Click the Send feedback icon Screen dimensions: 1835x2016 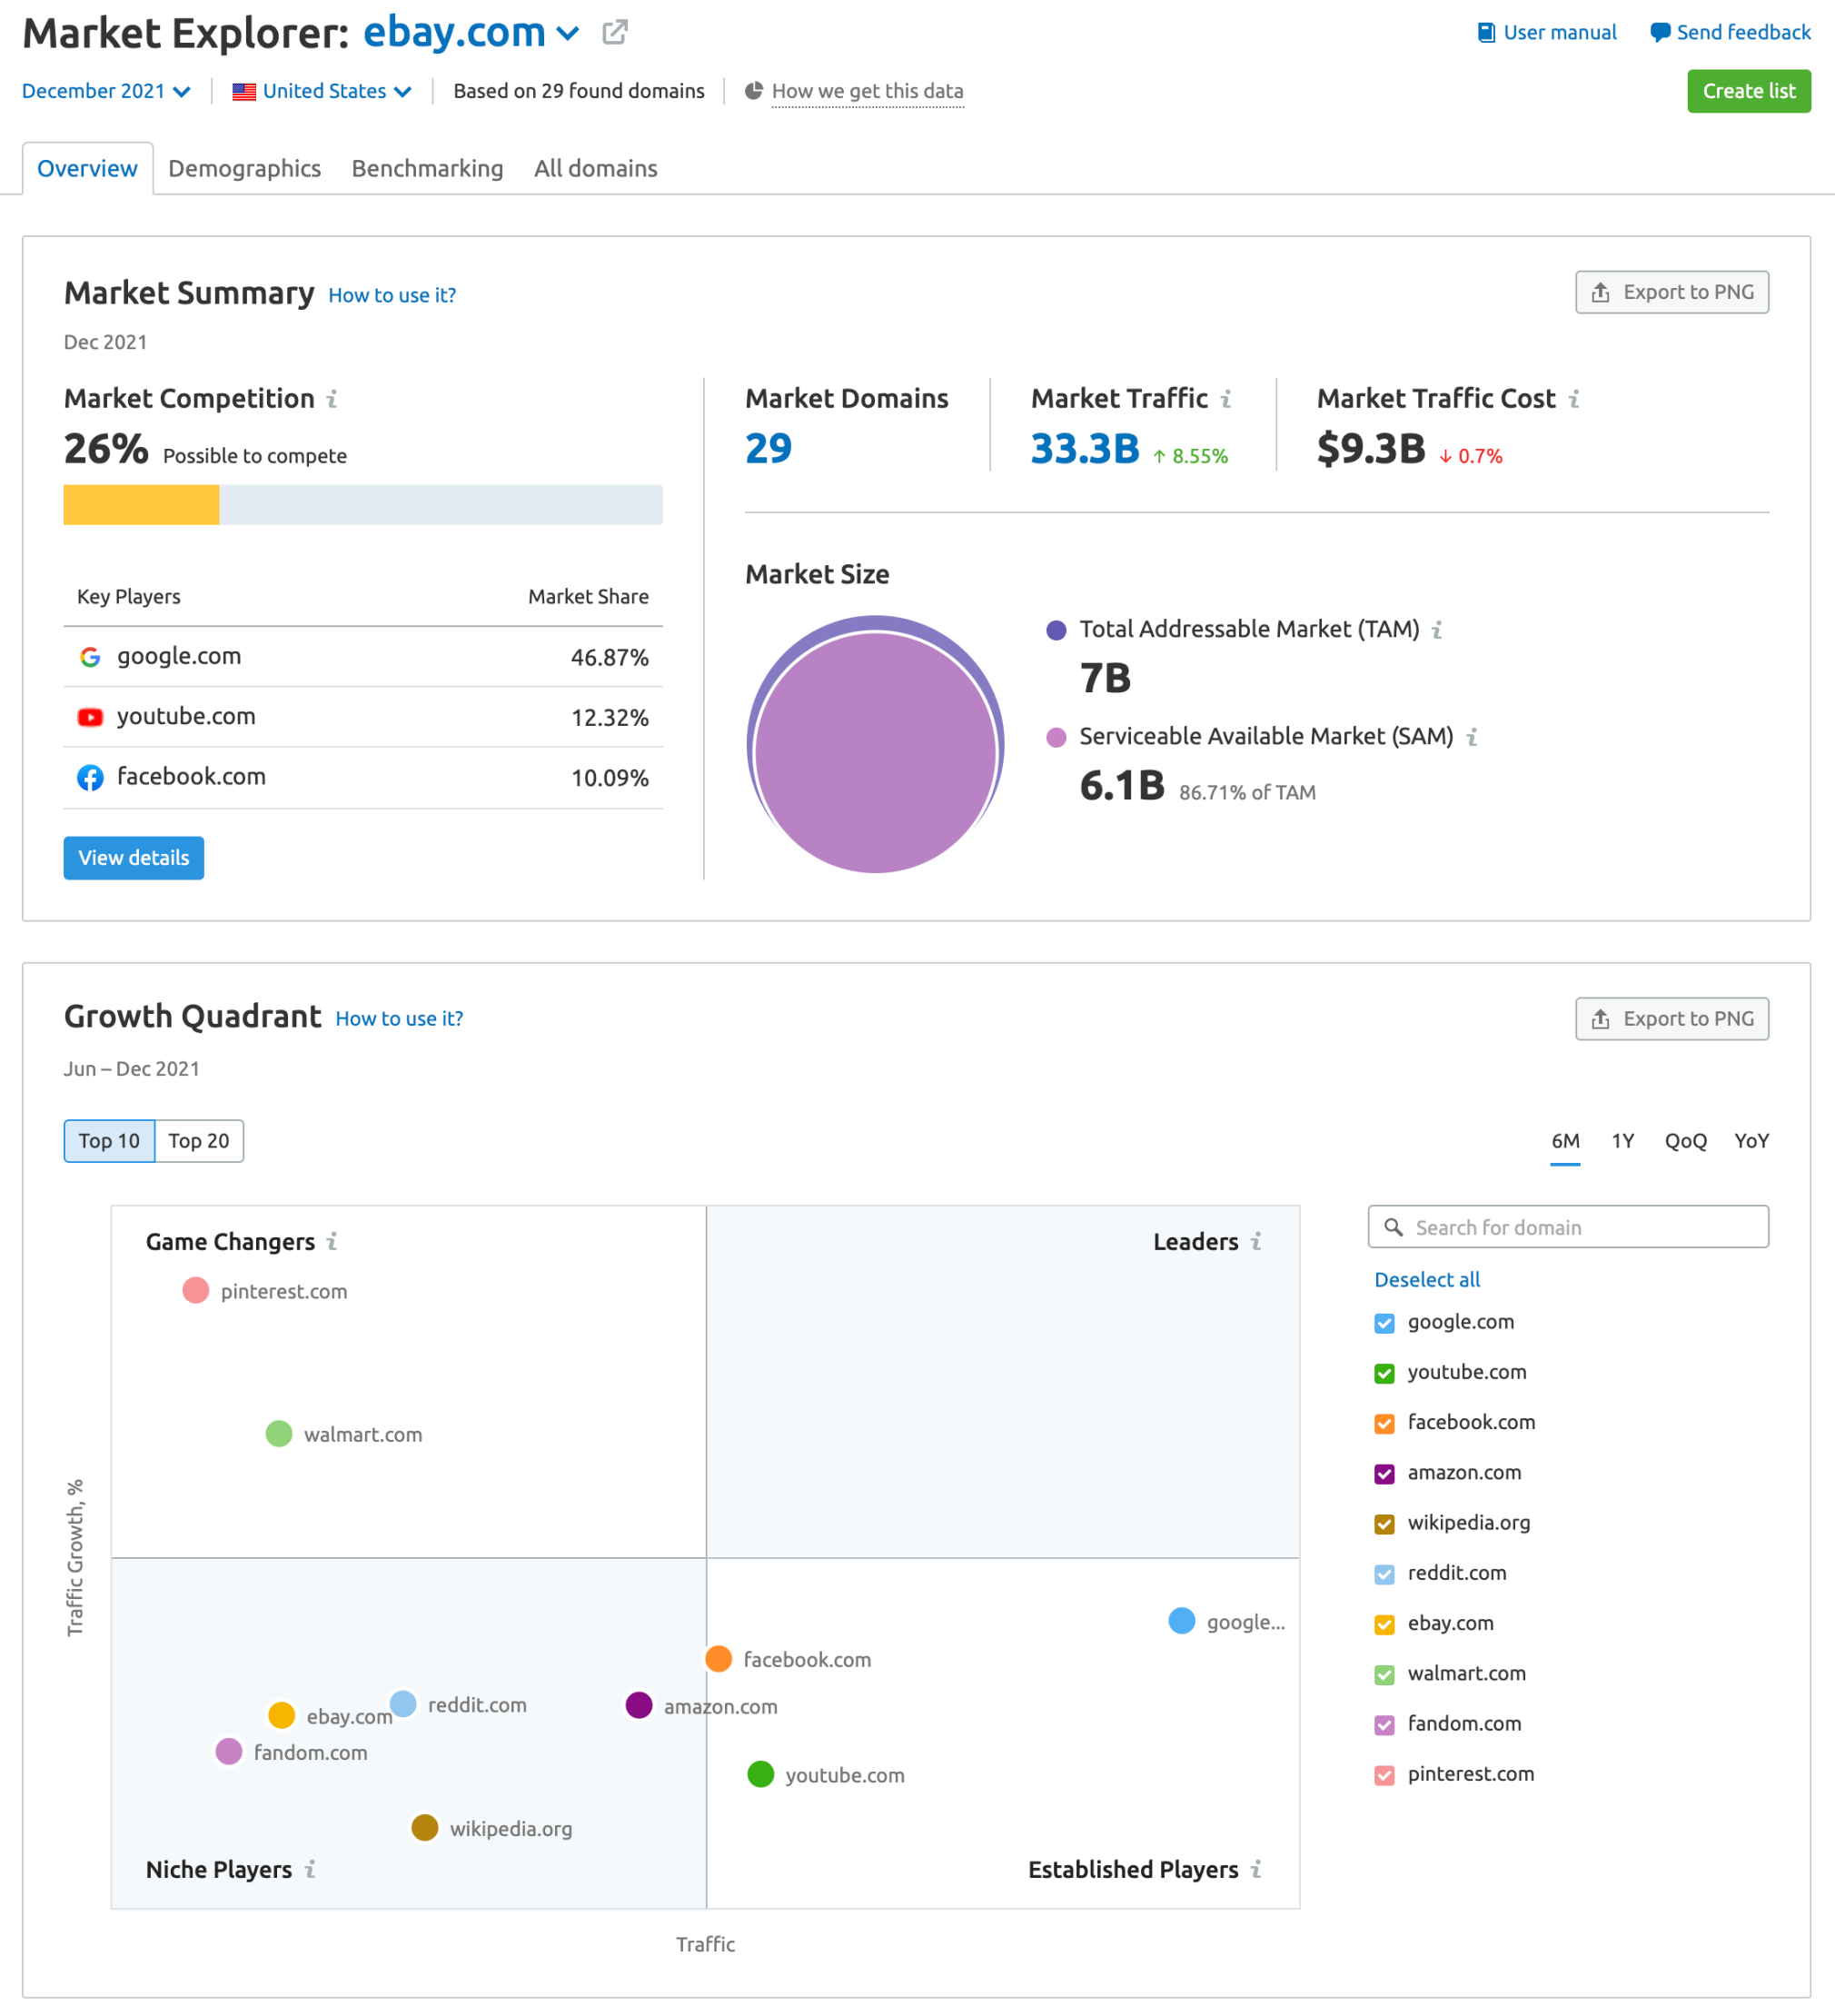(1659, 32)
